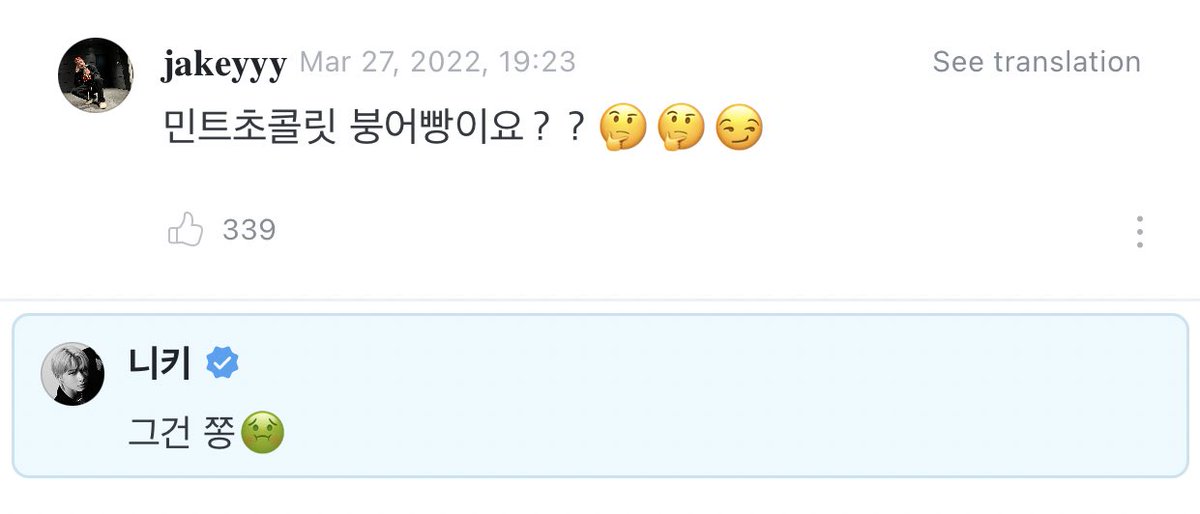
Task: Open the three-dot more options menu
Action: tap(1140, 232)
